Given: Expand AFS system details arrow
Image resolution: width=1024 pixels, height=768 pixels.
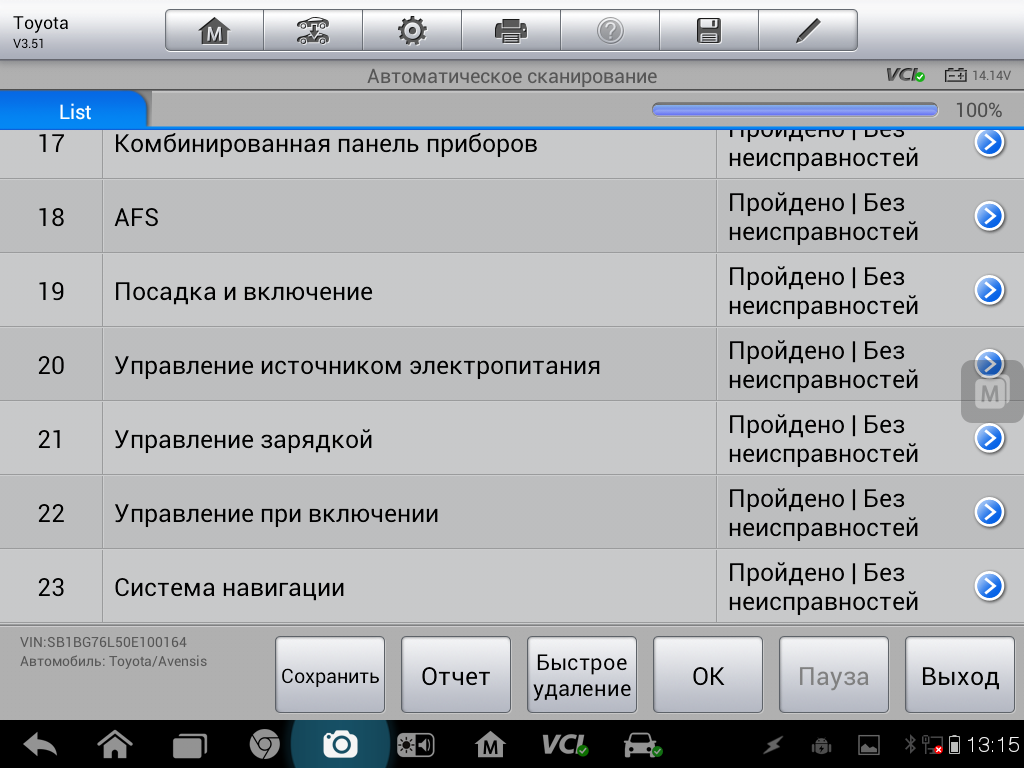Looking at the screenshot, I should click(x=989, y=216).
